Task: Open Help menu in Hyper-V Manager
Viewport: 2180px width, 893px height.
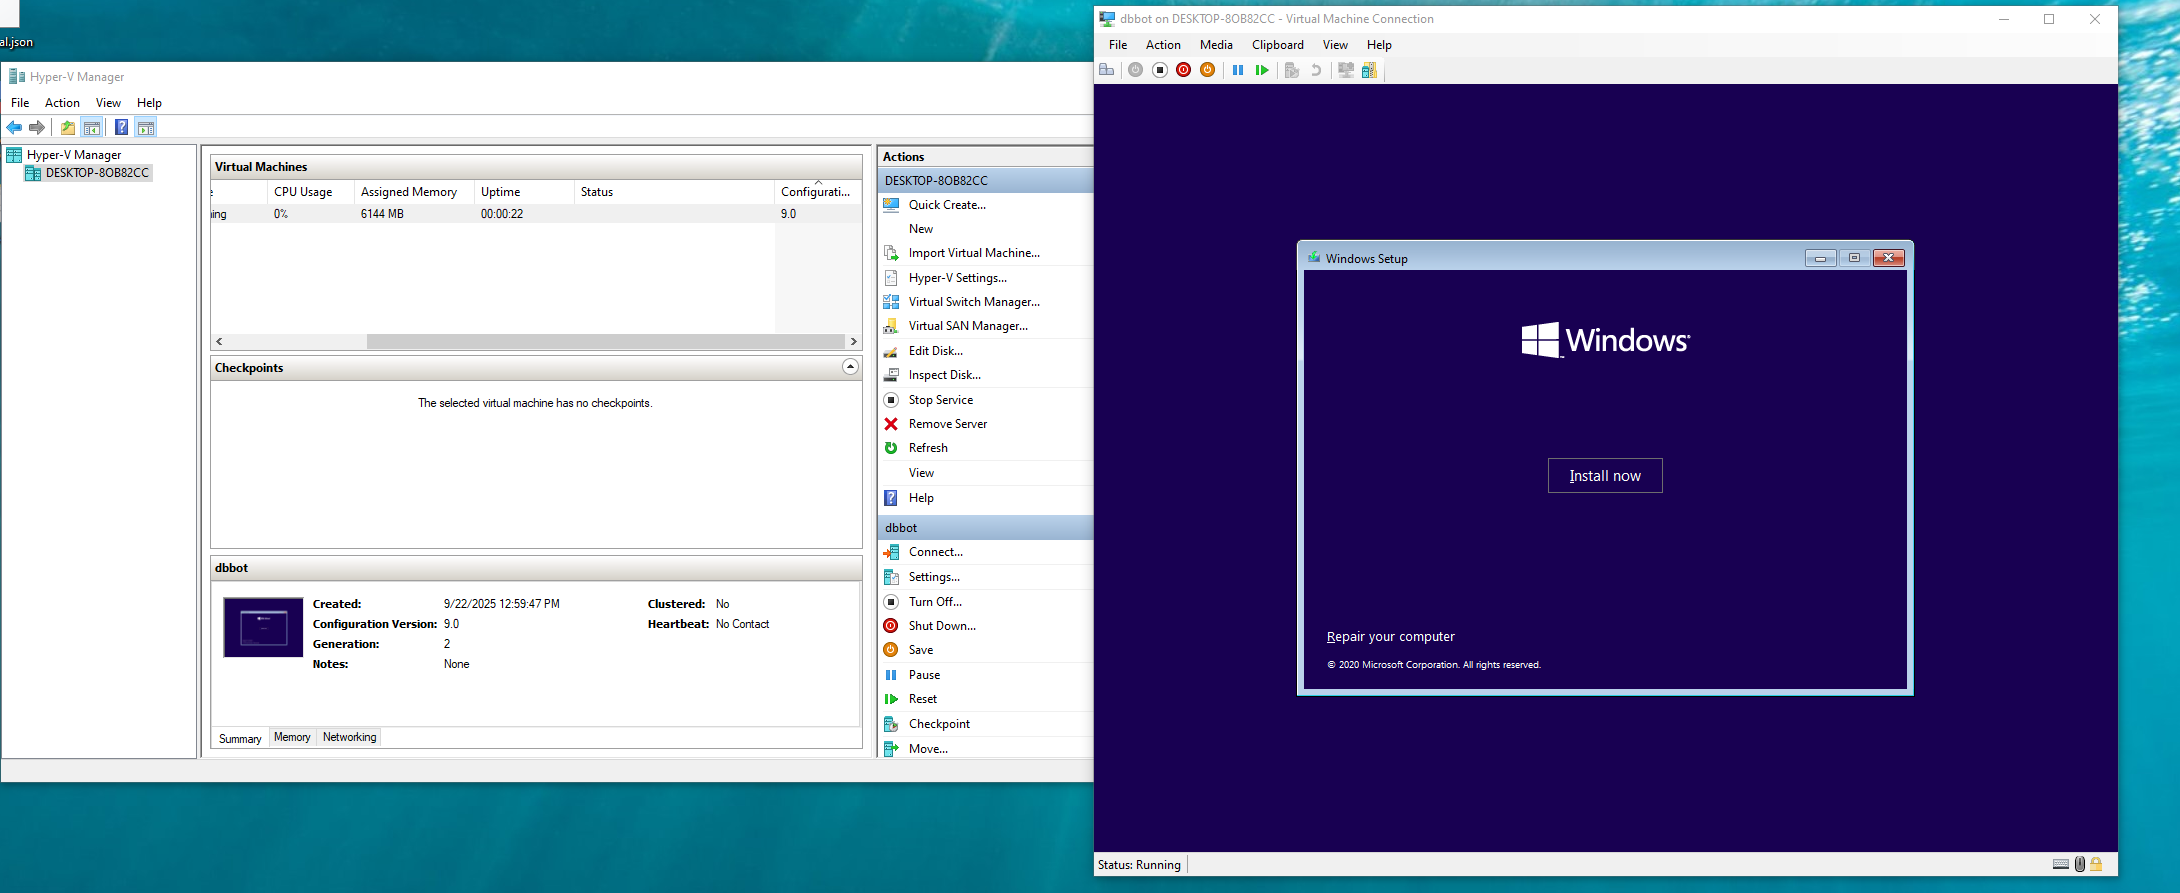Action: click(149, 103)
